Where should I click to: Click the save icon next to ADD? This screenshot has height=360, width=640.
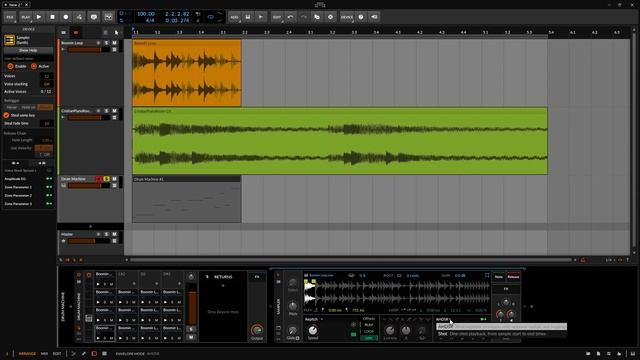coord(247,17)
